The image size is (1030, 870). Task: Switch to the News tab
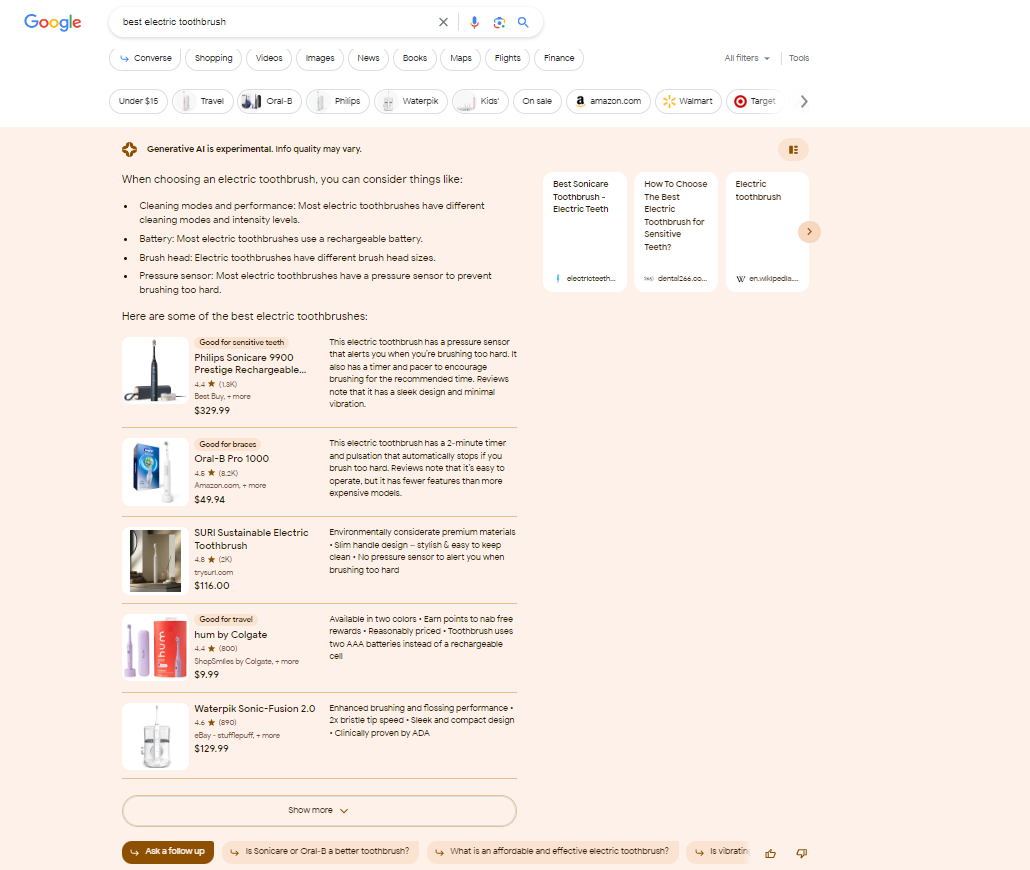coord(368,58)
